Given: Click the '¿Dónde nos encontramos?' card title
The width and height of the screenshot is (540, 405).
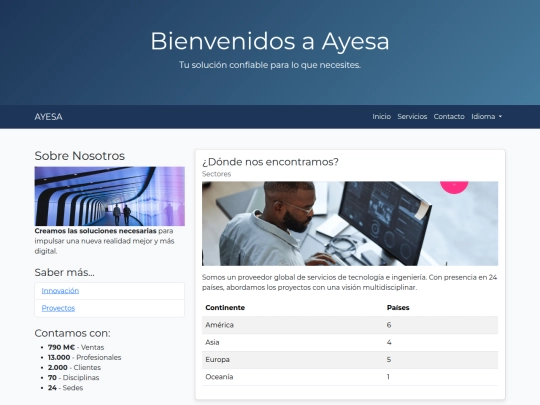Looking at the screenshot, I should click(x=270, y=162).
